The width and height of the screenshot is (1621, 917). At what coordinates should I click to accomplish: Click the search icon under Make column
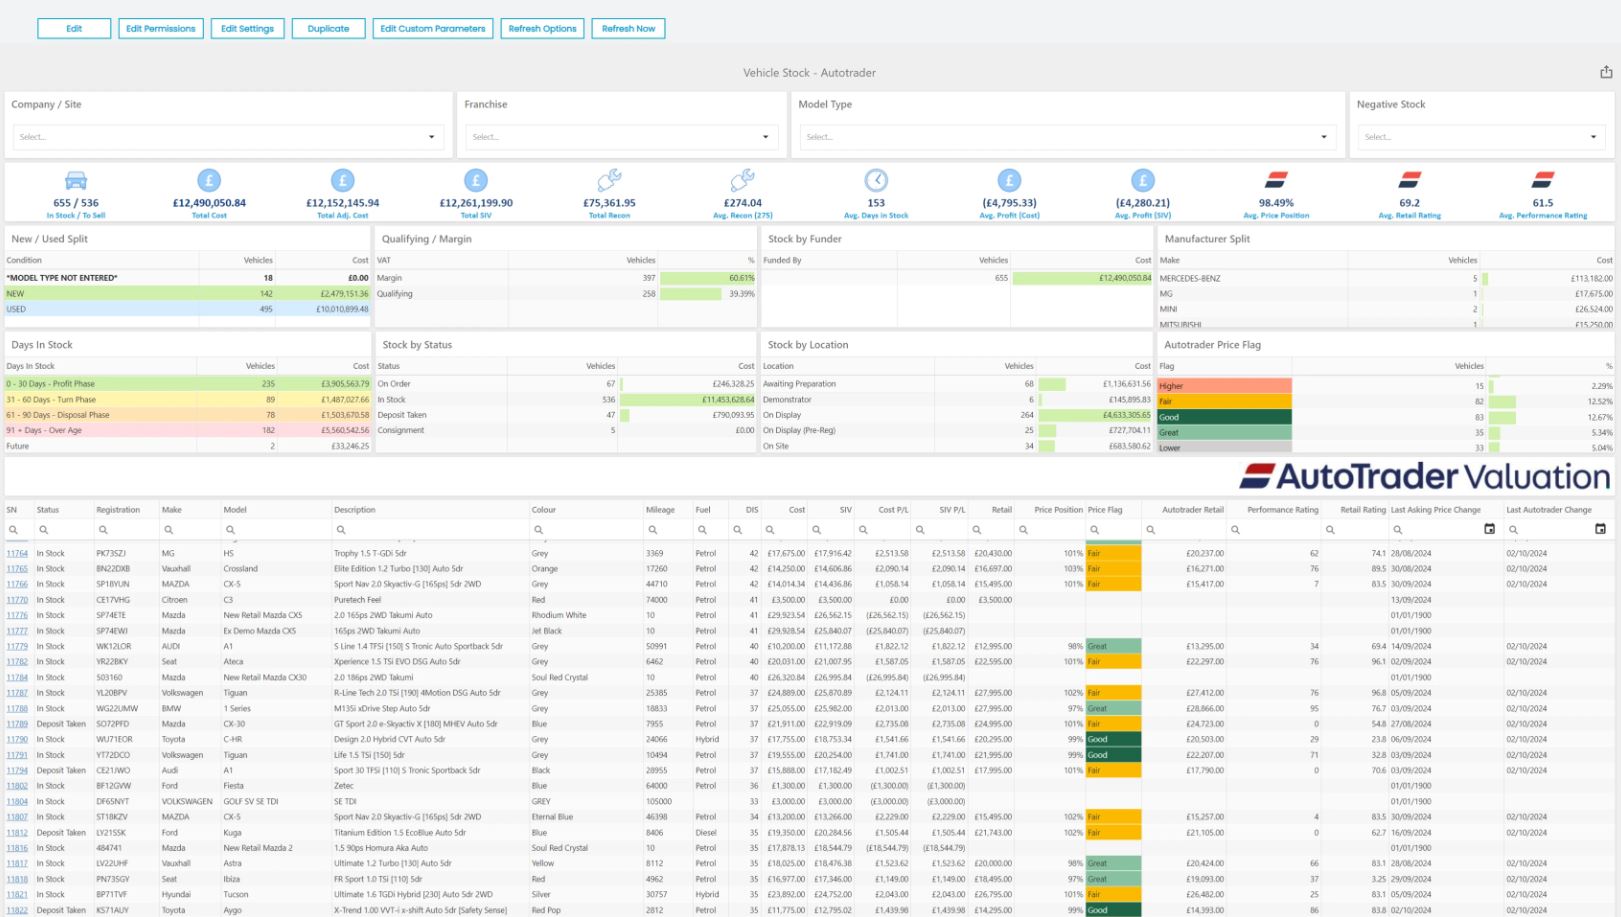(169, 530)
